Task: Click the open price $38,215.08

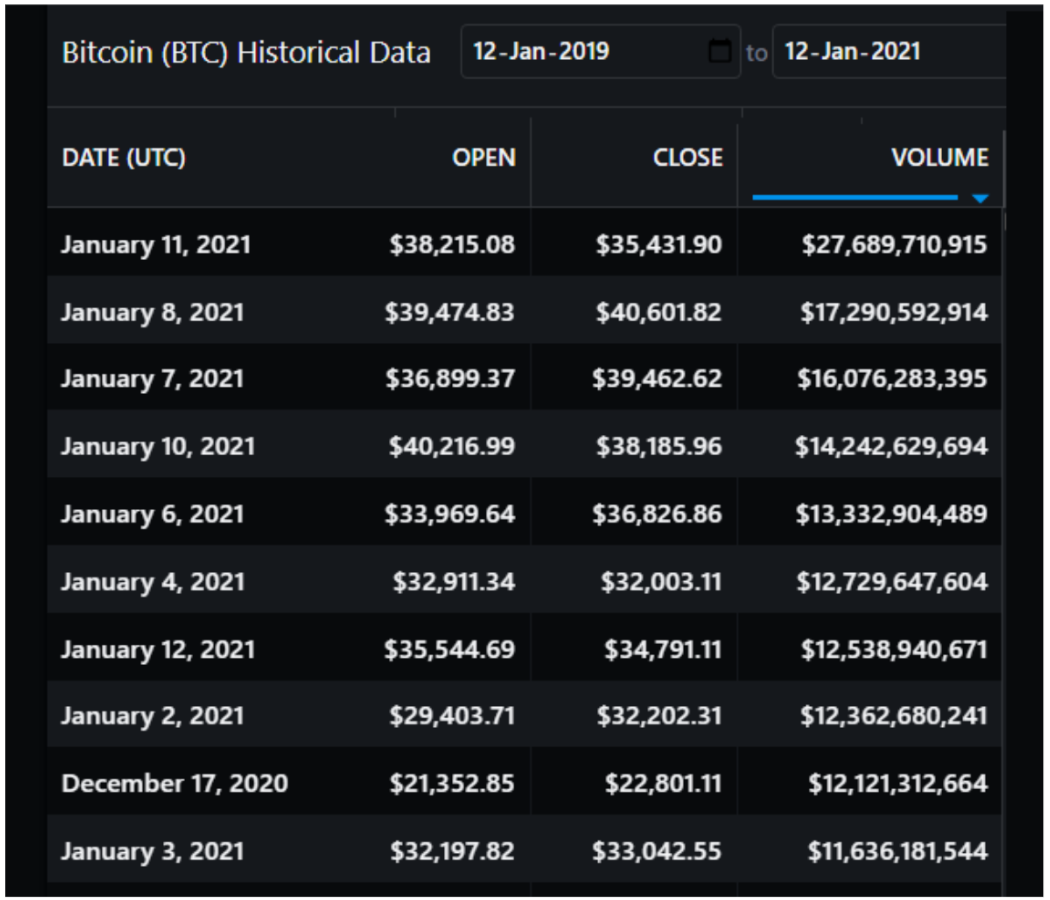Action: [453, 244]
